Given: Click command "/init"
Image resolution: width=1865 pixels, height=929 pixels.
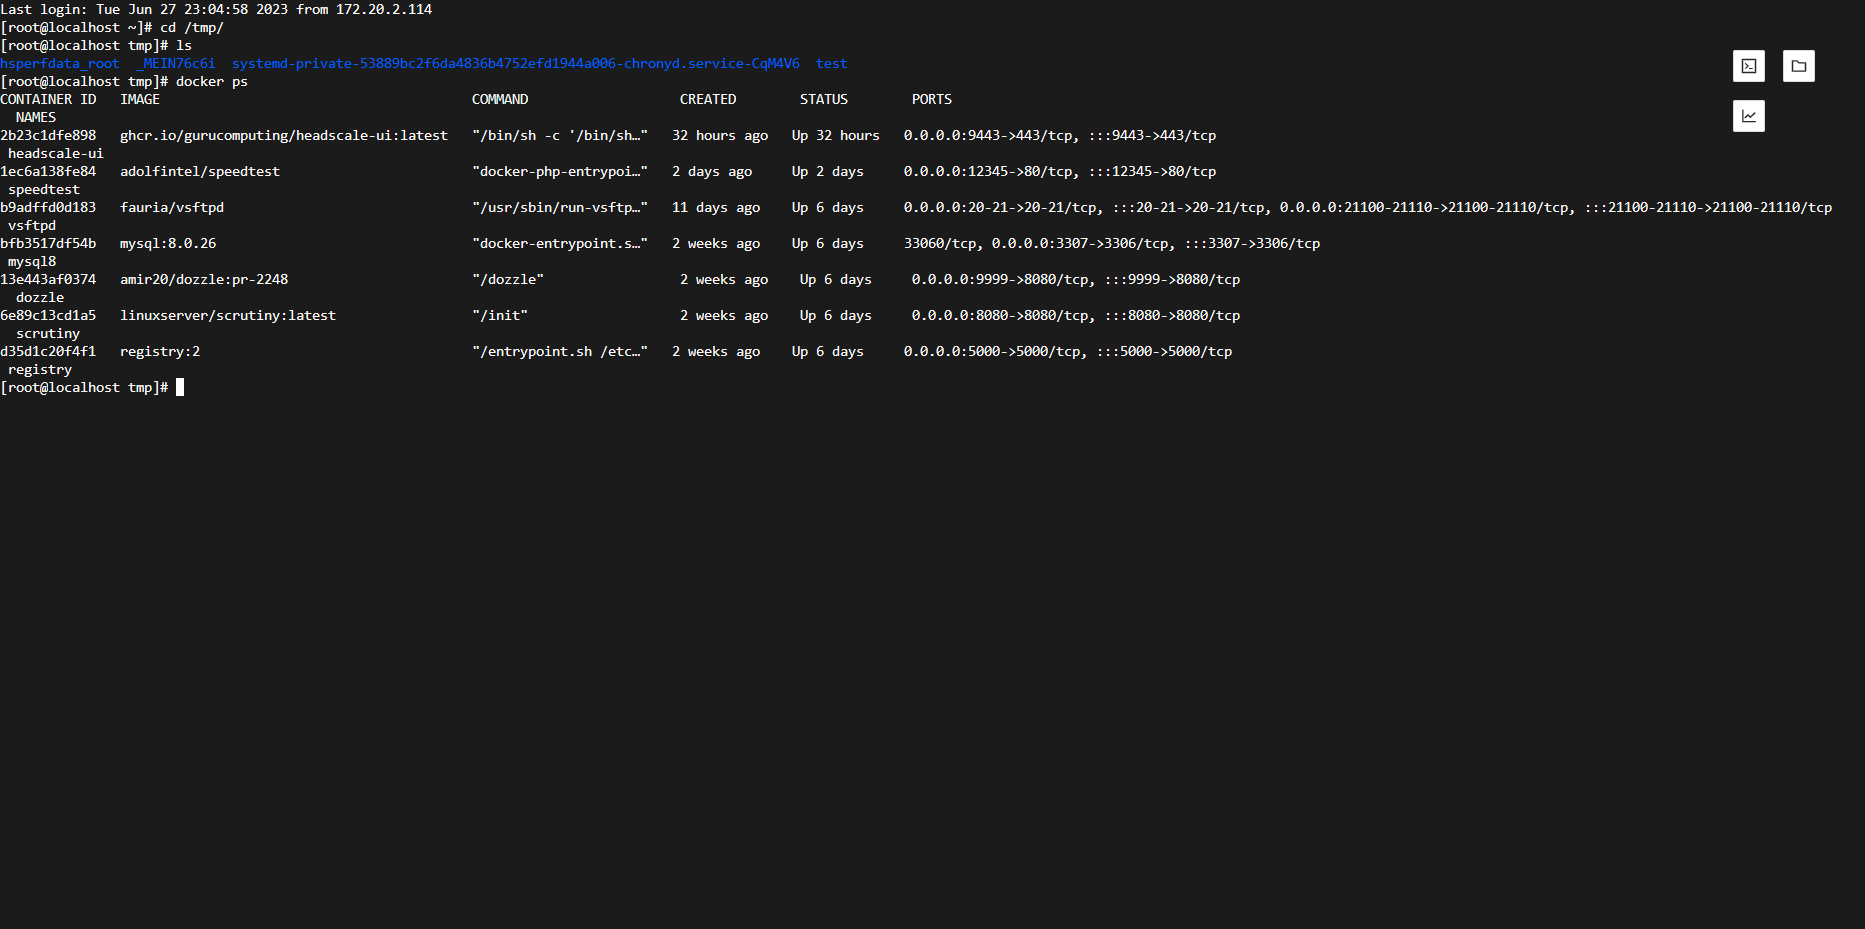Looking at the screenshot, I should [500, 315].
